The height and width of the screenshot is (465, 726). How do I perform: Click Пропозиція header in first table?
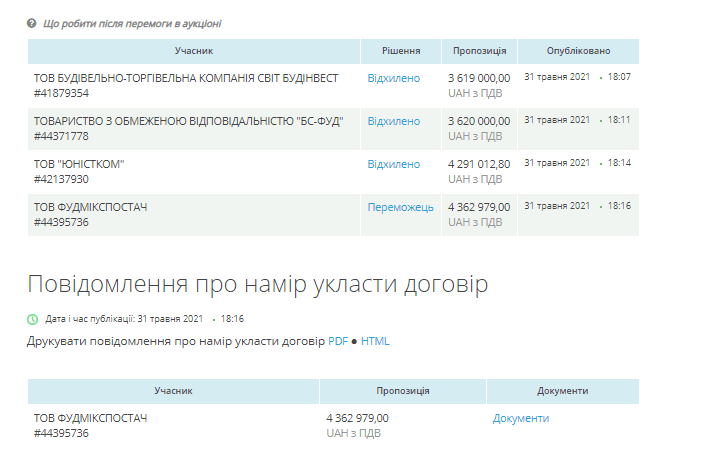(480, 51)
